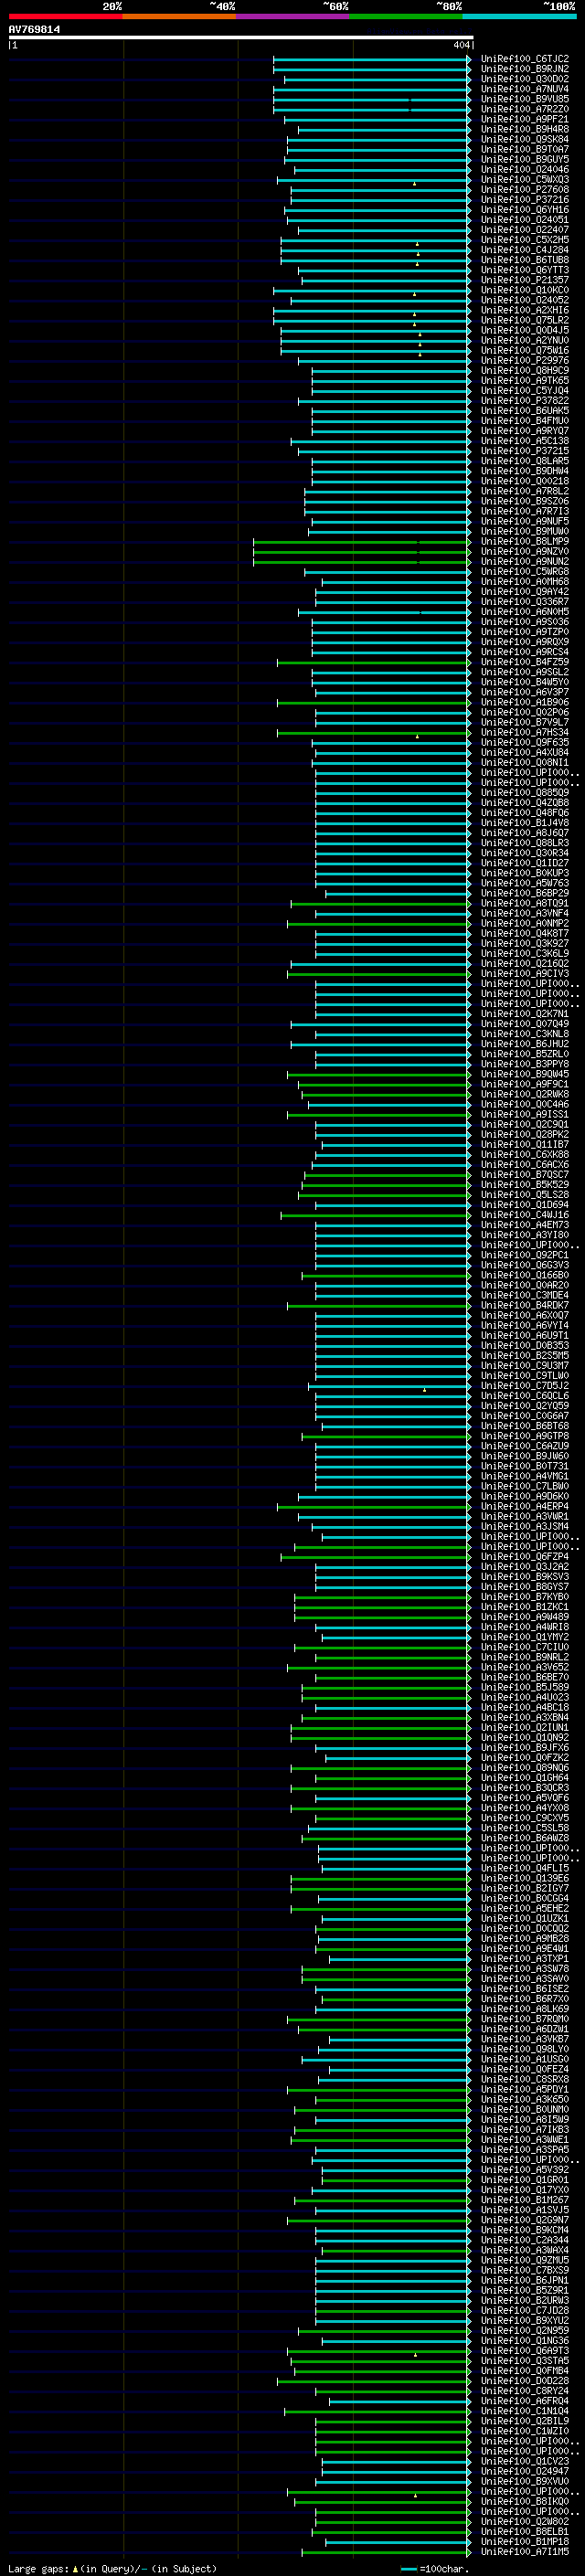This screenshot has width=585, height=2576.
Task: Open hit label UniRef100_B9RJN2
Action: coord(524,69)
